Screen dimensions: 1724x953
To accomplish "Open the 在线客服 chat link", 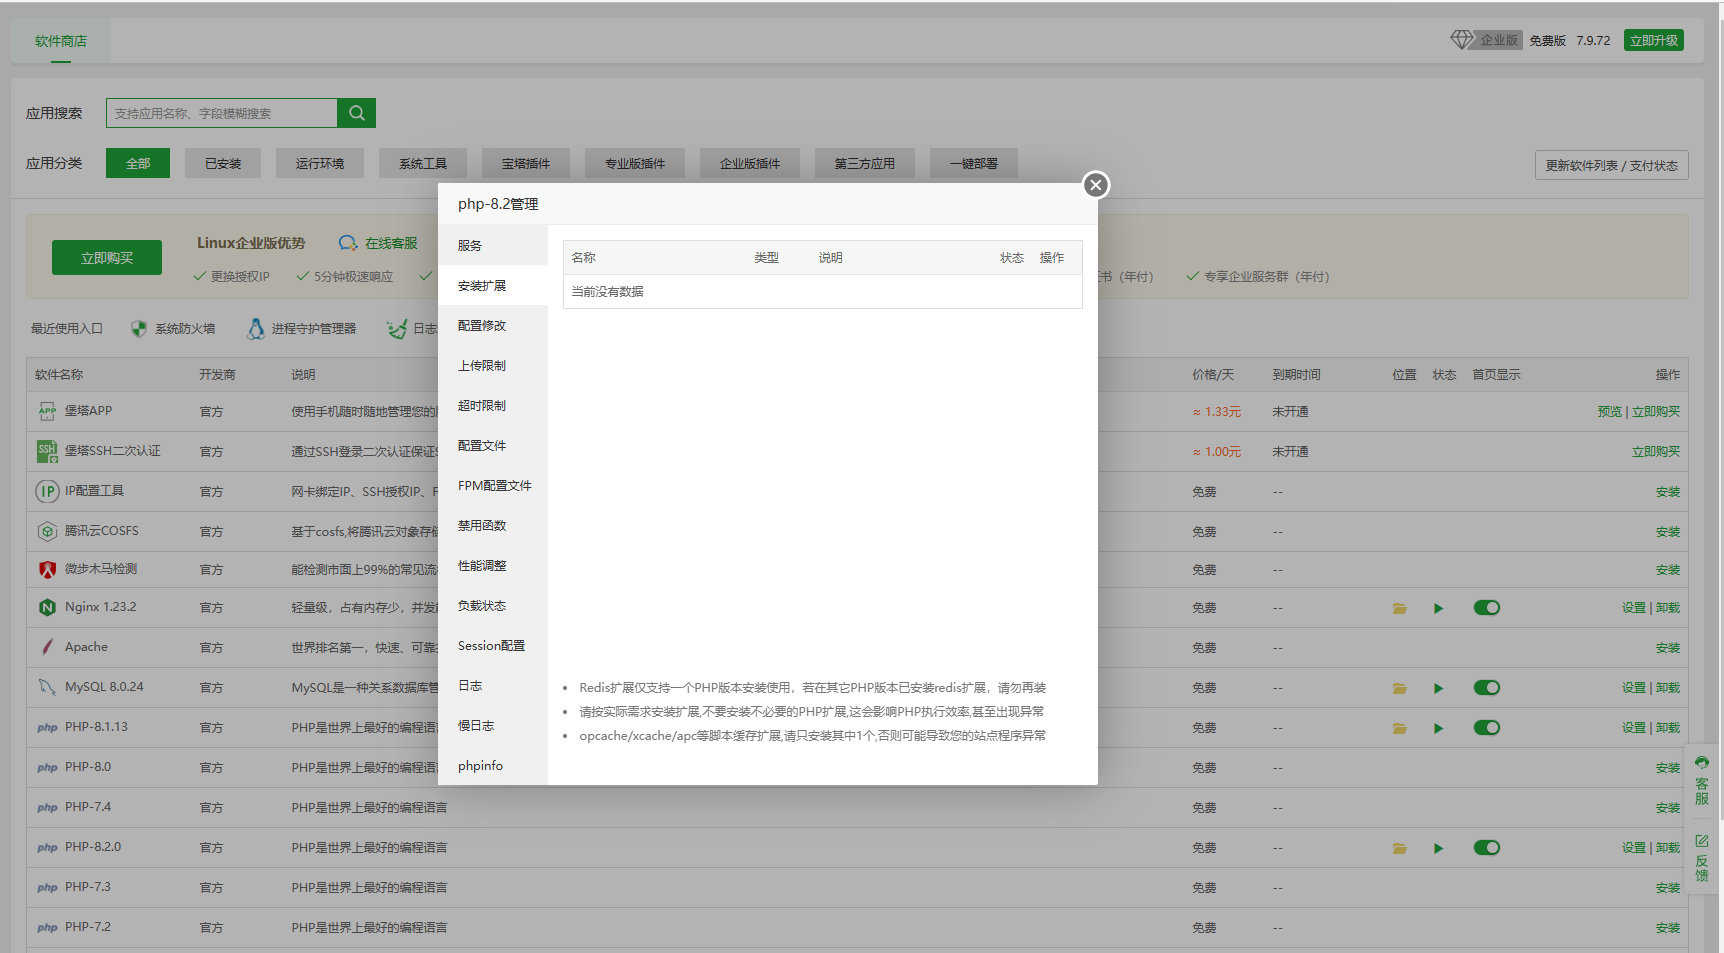I will pyautogui.click(x=378, y=243).
